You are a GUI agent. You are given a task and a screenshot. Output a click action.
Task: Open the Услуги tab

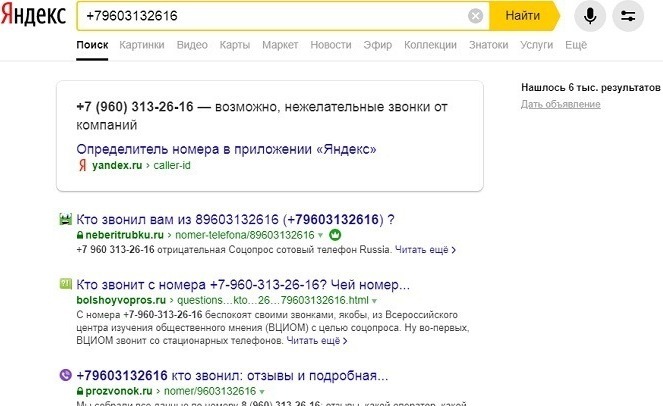[537, 45]
